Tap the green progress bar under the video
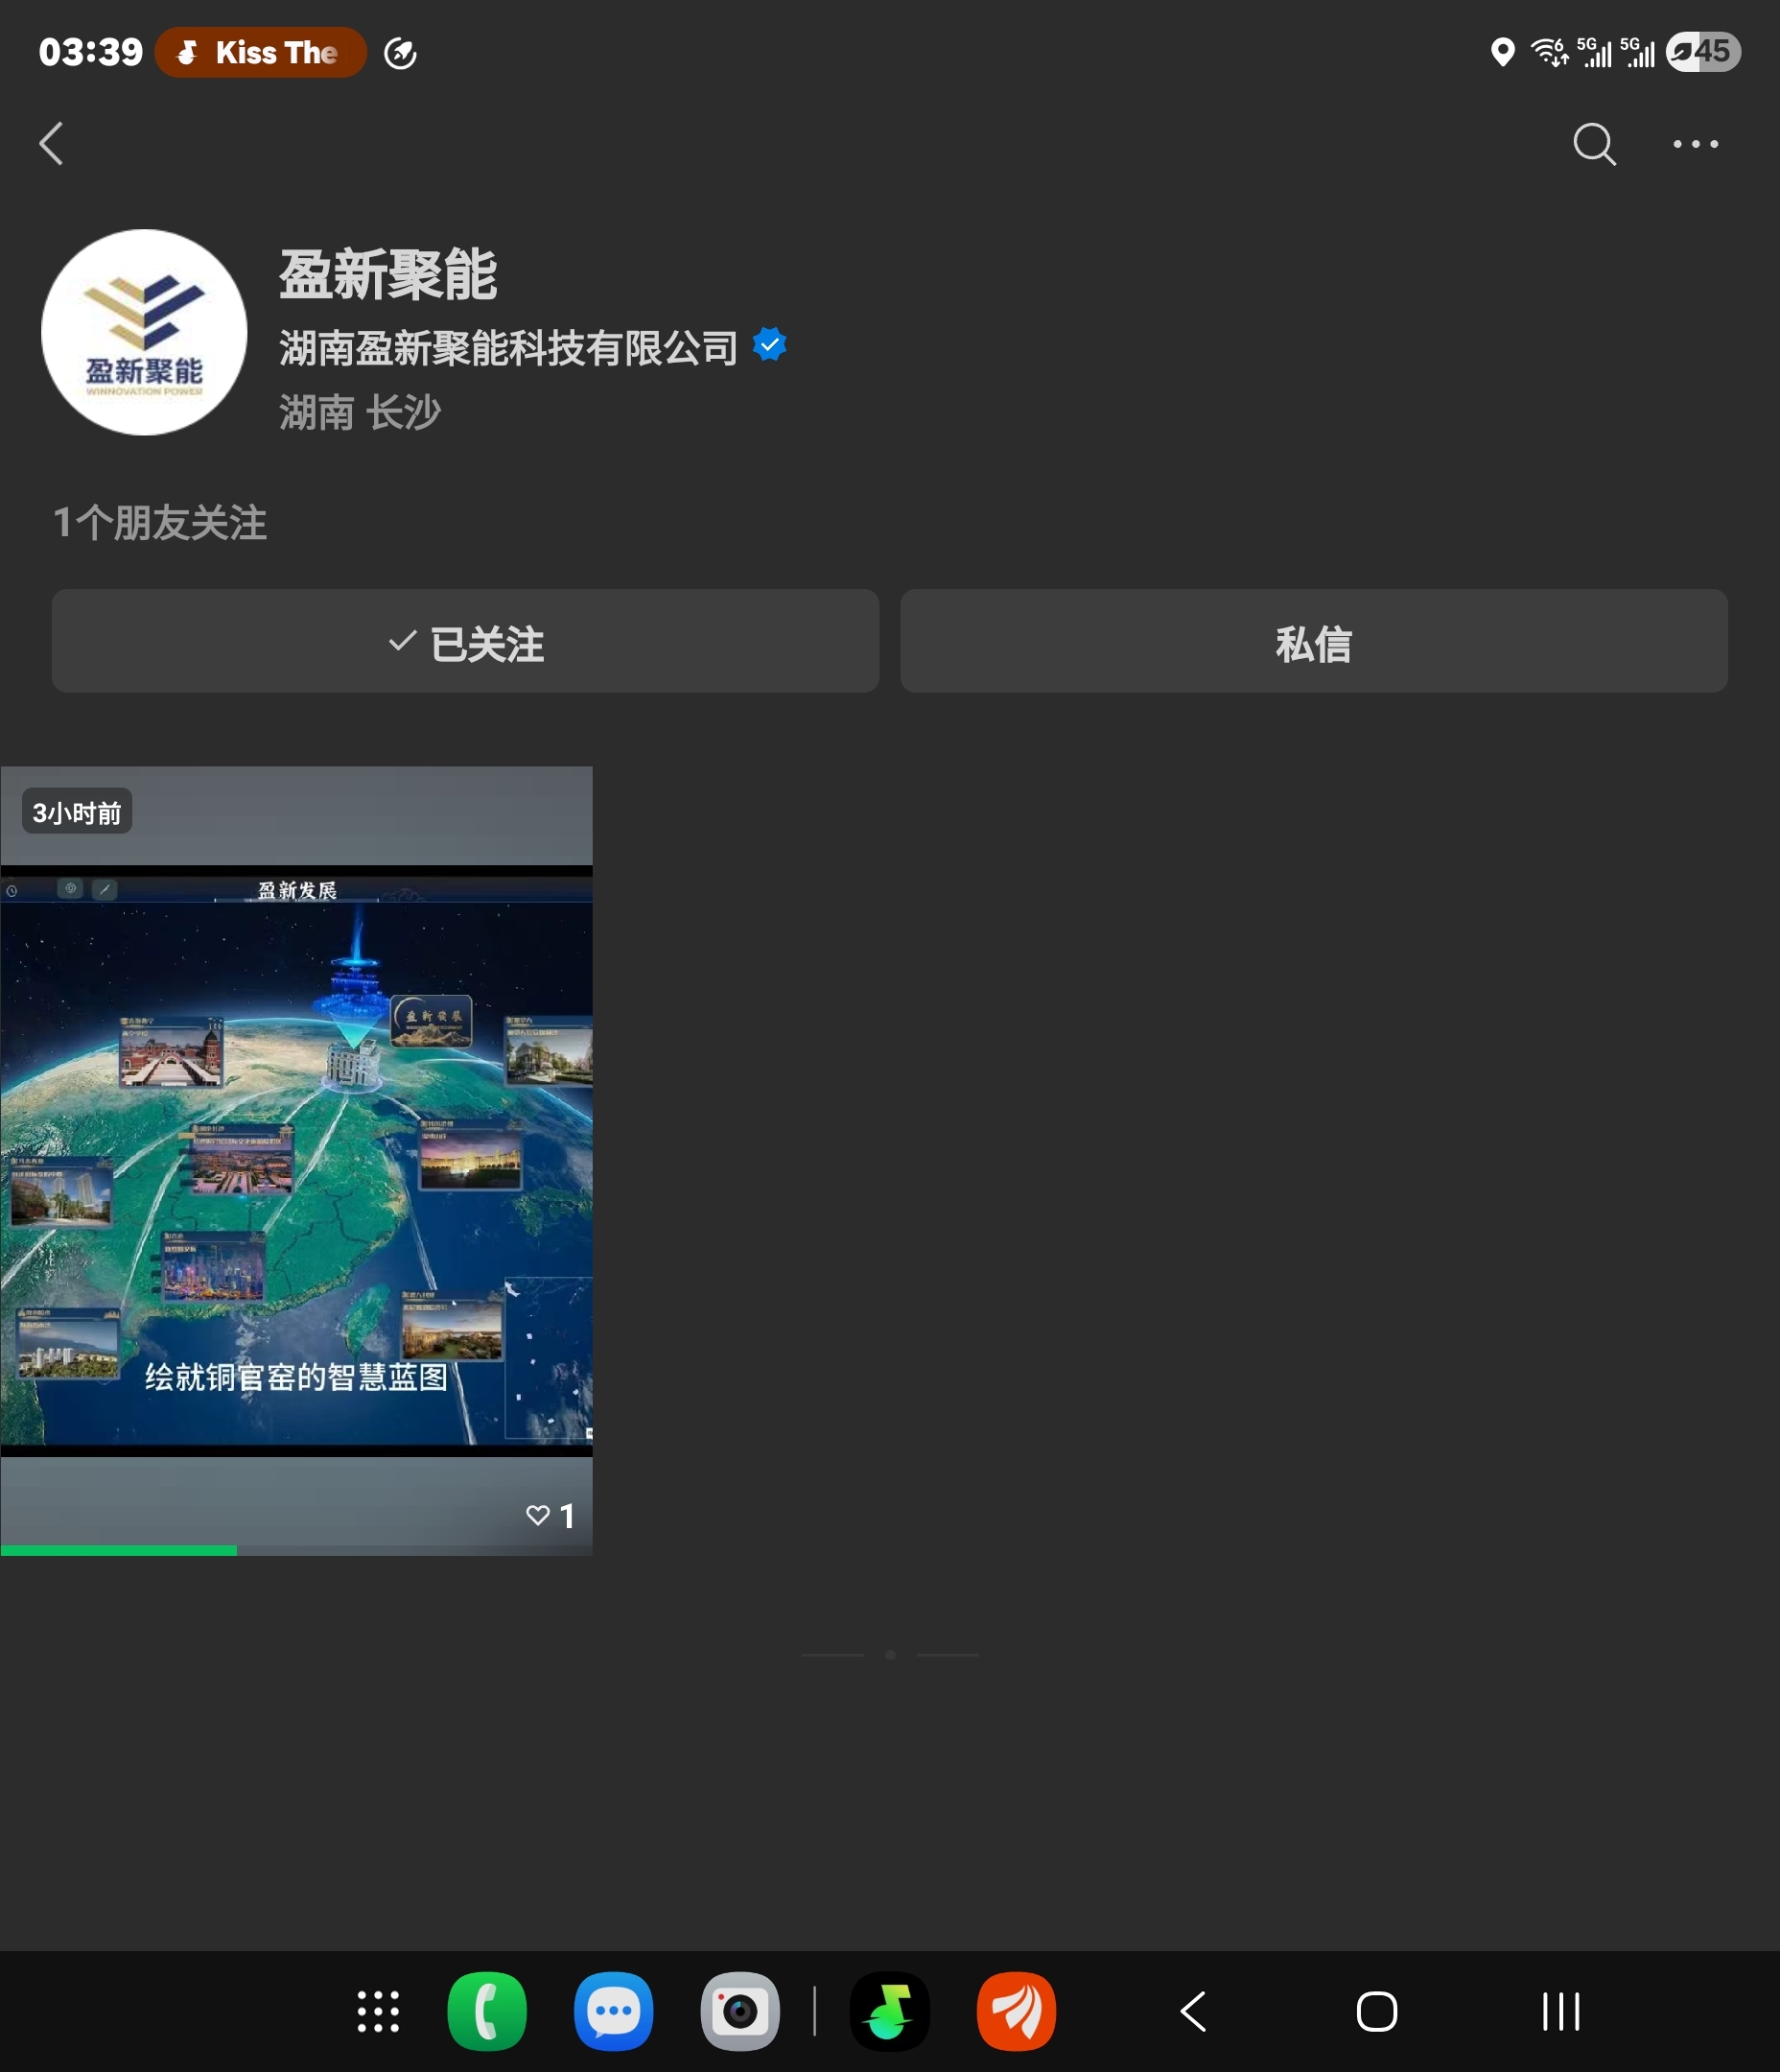This screenshot has height=2072, width=1780. (119, 1550)
